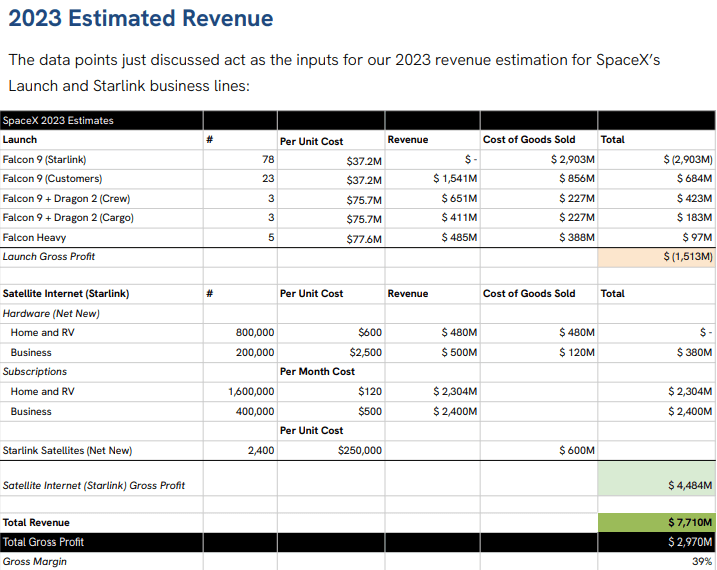Click 'Satellite Internet (Starlink) Gross Profit' label
This screenshot has height=570, width=717.
pos(94,486)
